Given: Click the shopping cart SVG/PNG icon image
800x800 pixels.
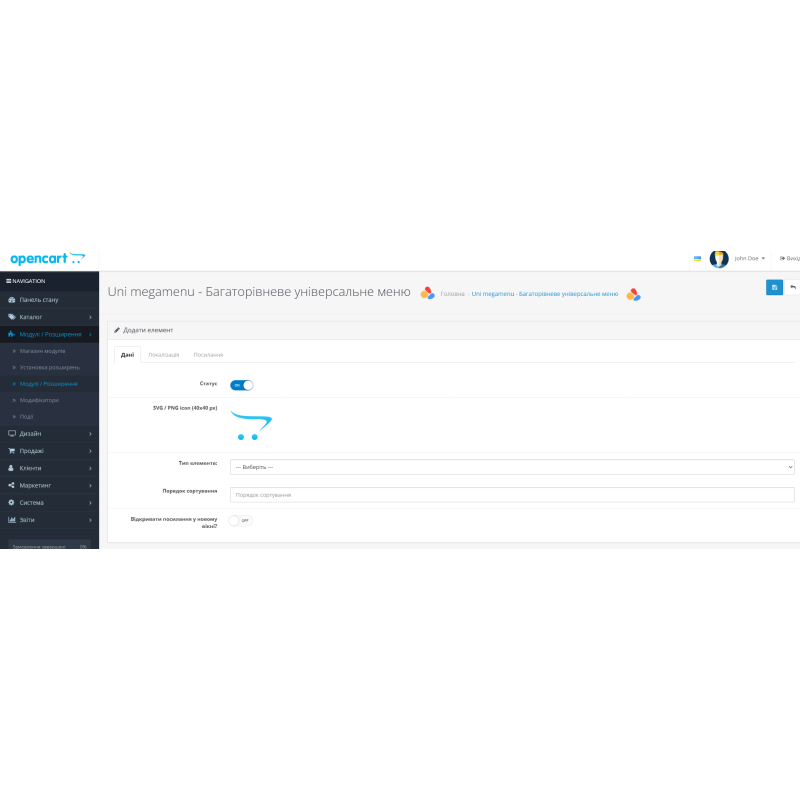Looking at the screenshot, I should 250,425.
